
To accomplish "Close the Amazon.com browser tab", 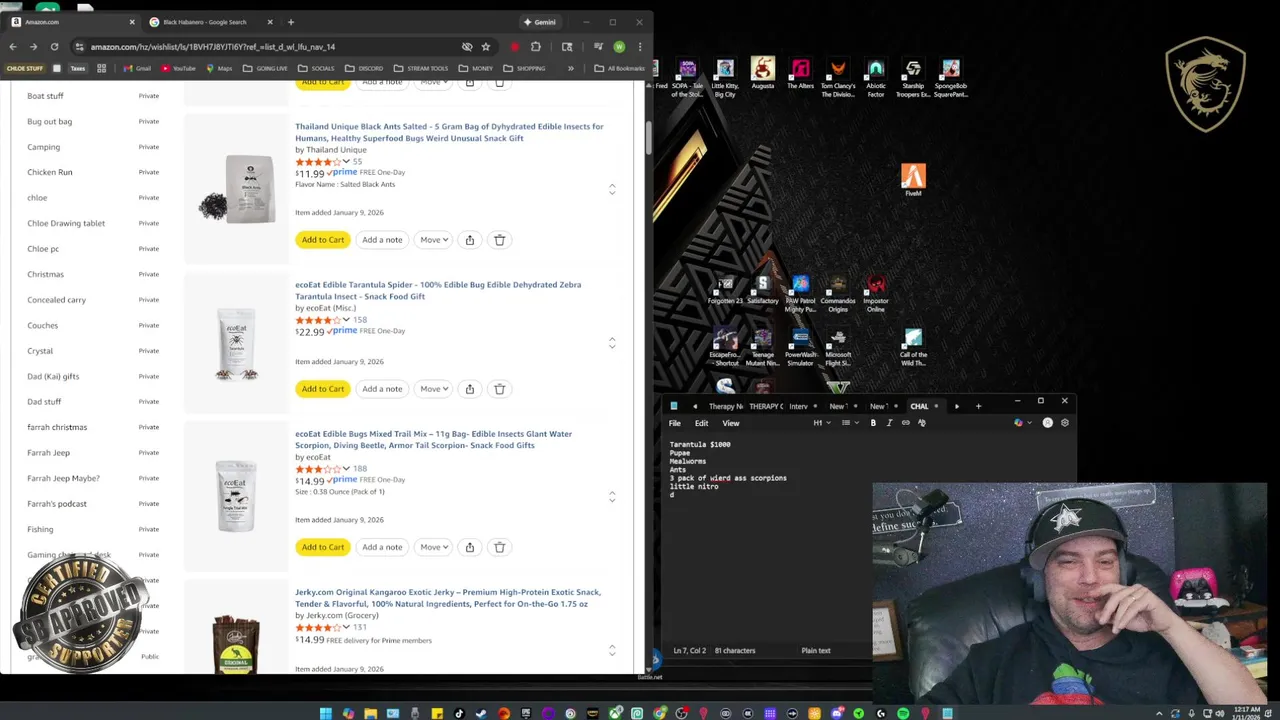I will 131,22.
